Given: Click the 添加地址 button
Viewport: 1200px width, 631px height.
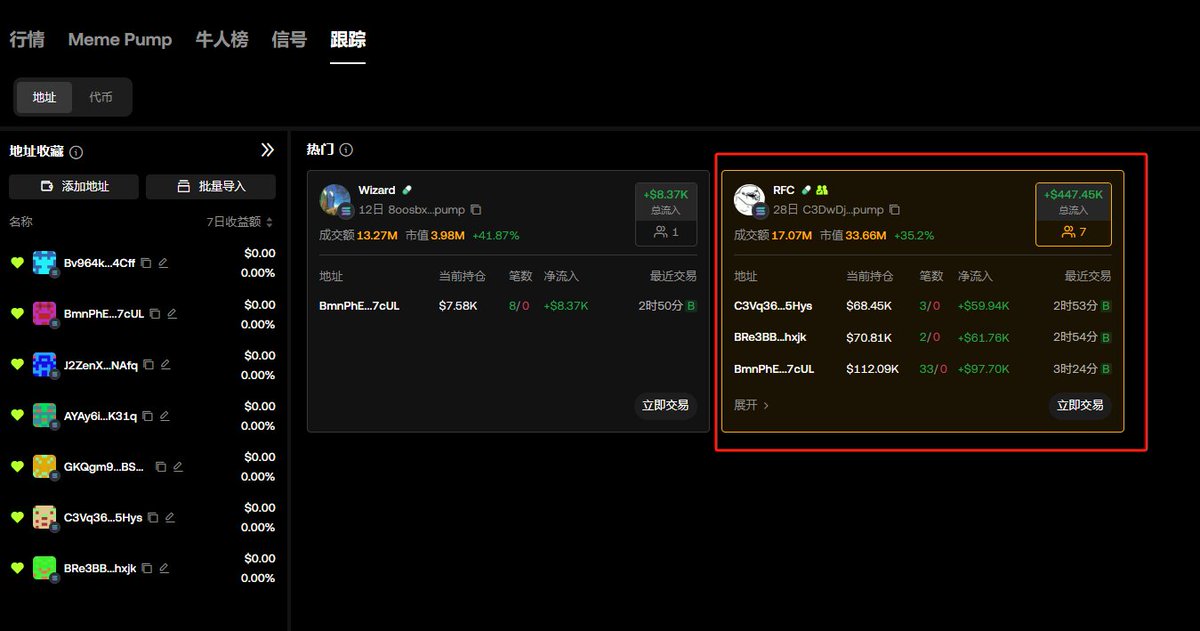Looking at the screenshot, I should (x=74, y=186).
